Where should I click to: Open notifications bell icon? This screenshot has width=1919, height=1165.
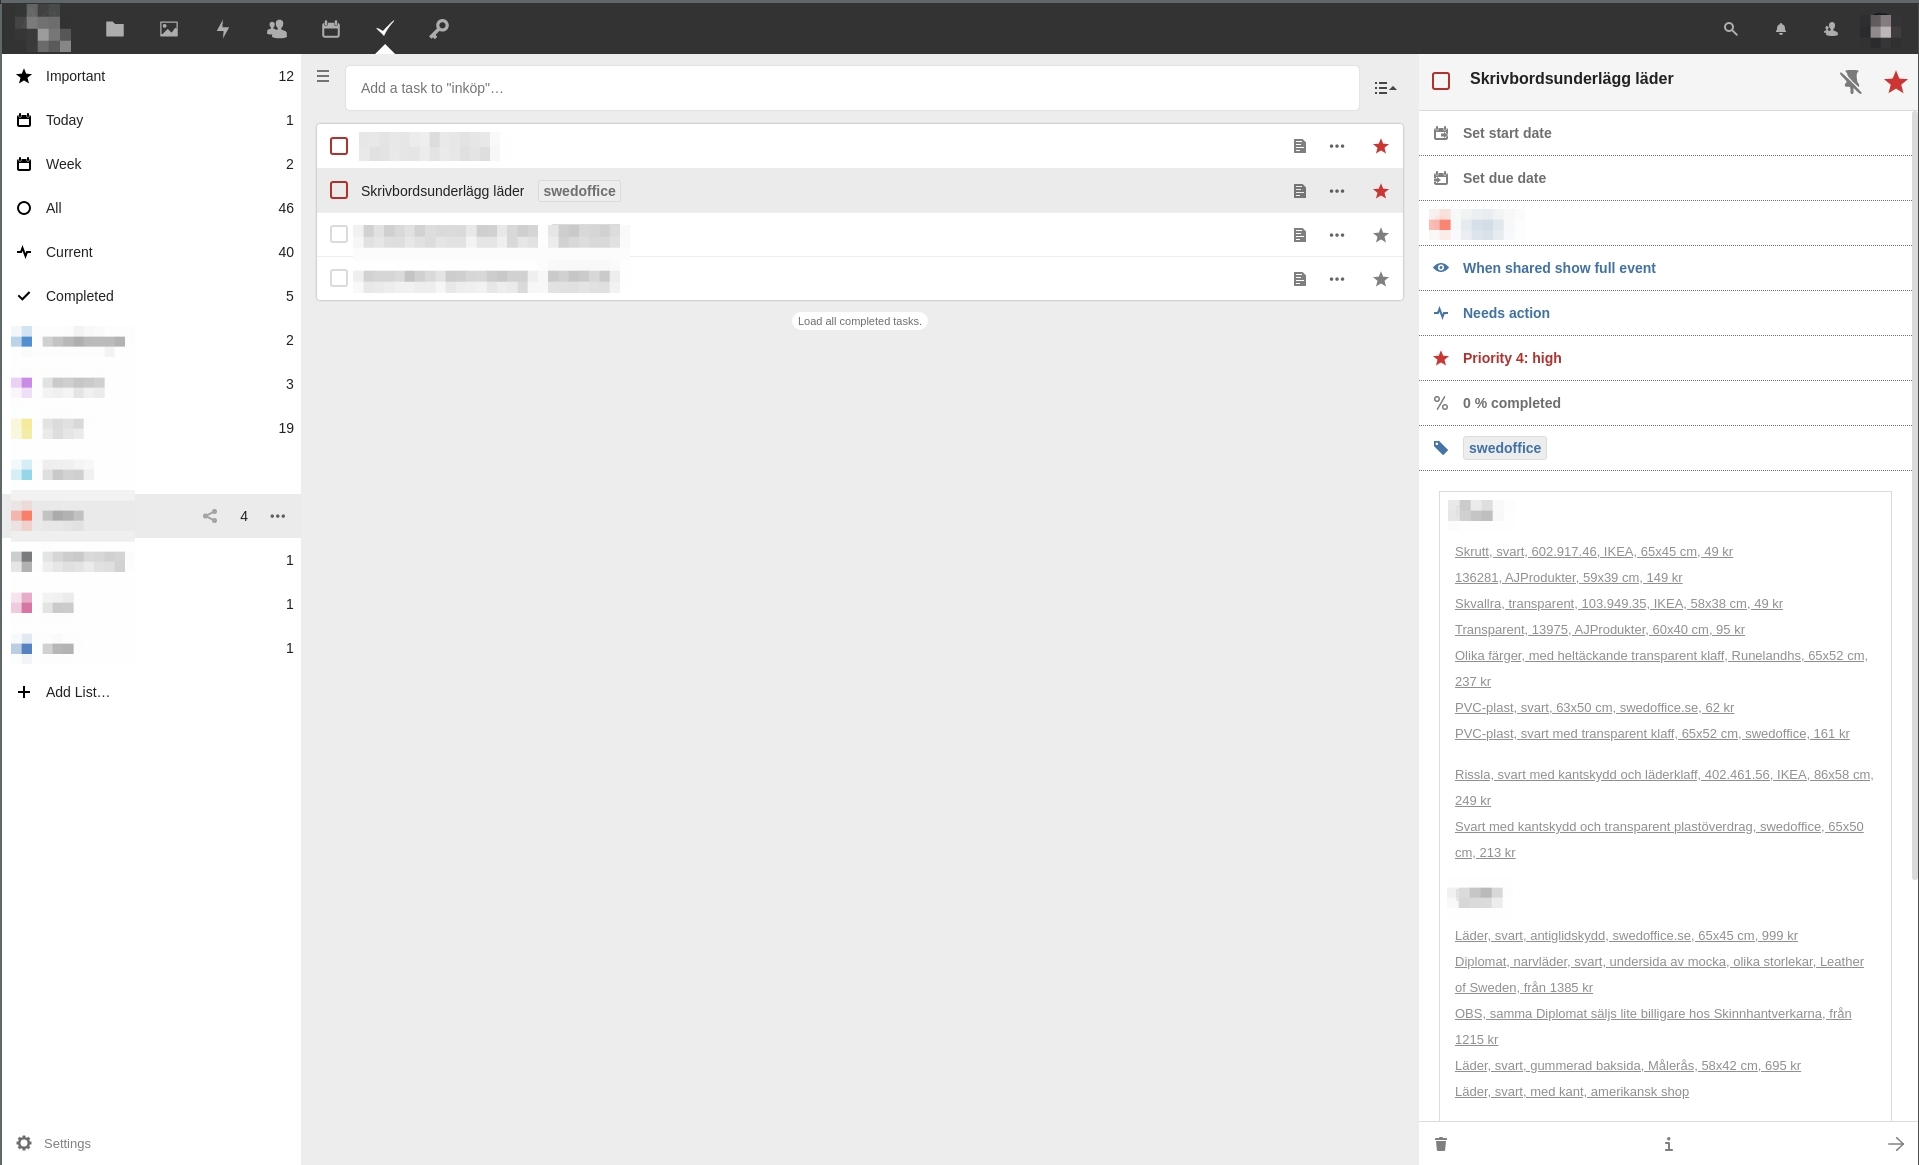click(1781, 28)
